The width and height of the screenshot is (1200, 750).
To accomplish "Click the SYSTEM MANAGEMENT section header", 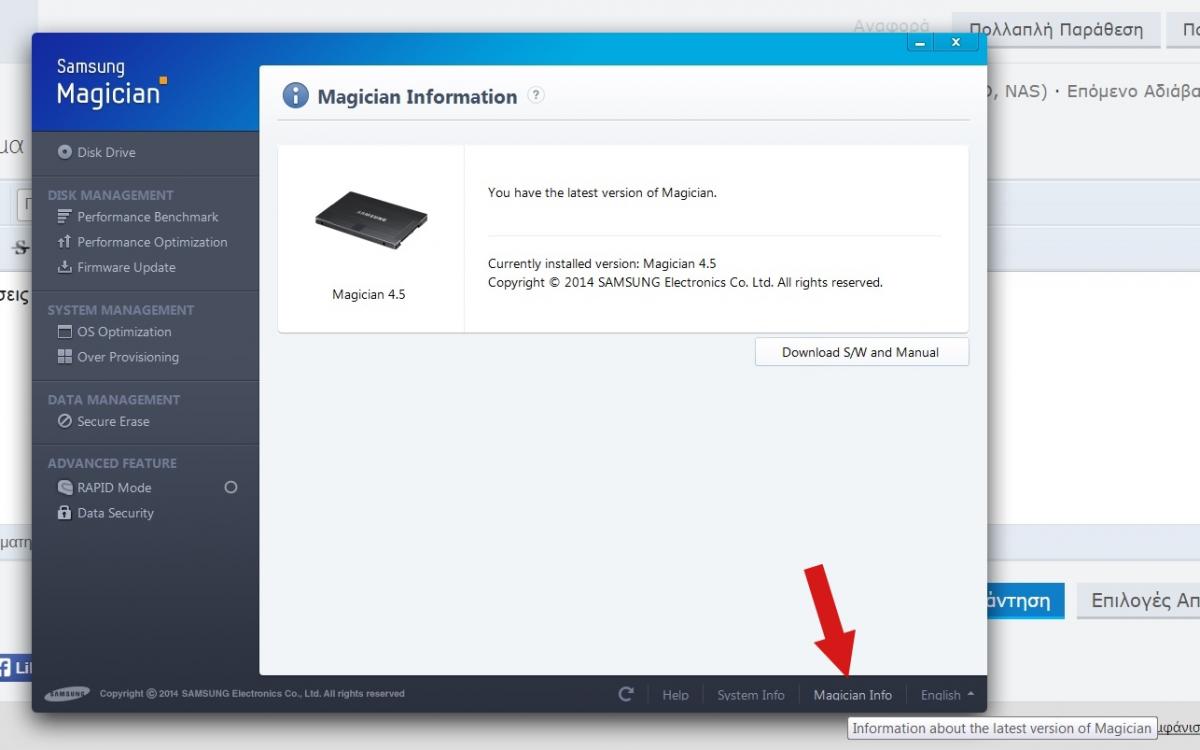I will tap(121, 310).
